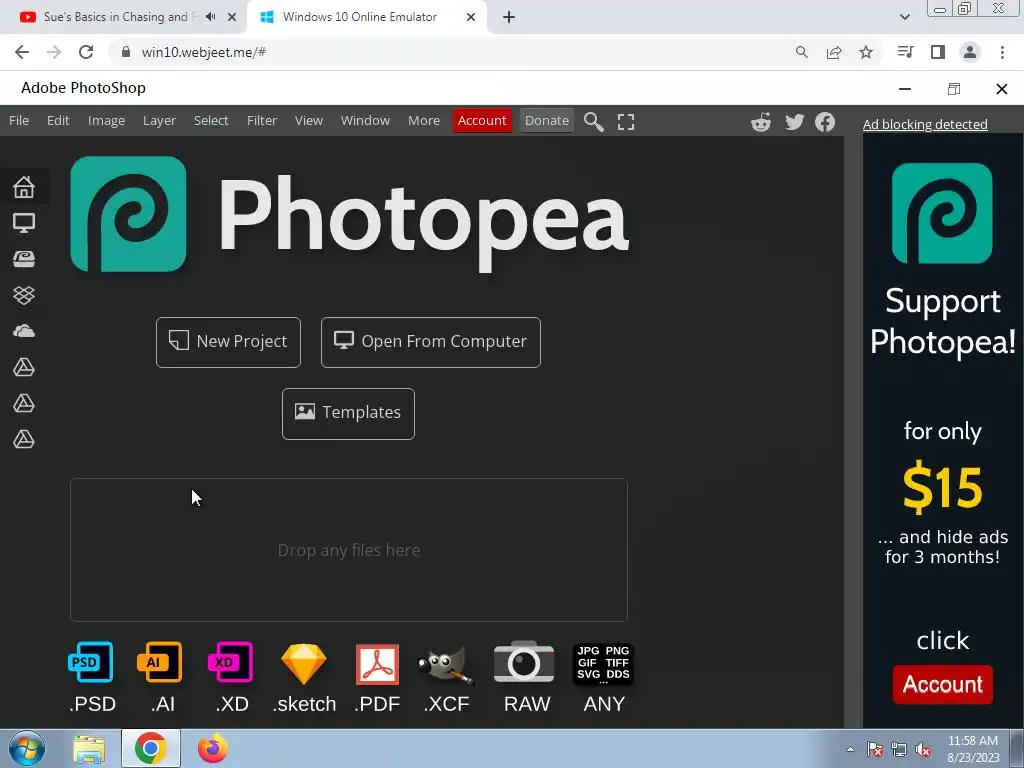Open Photopea's Reddit page icon
This screenshot has width=1024, height=768.
[x=761, y=122]
